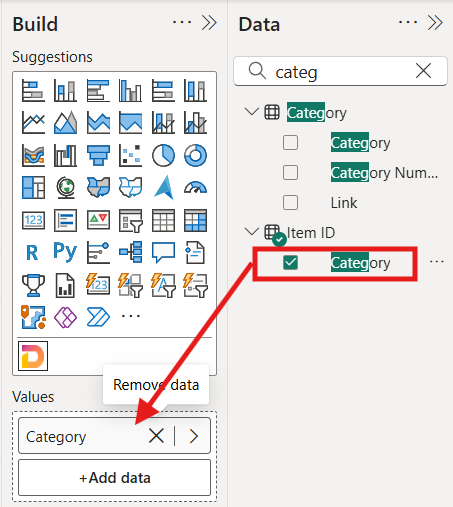This screenshot has width=453, height=507.
Task: Check the Category Num... field checkbox
Action: (290, 173)
